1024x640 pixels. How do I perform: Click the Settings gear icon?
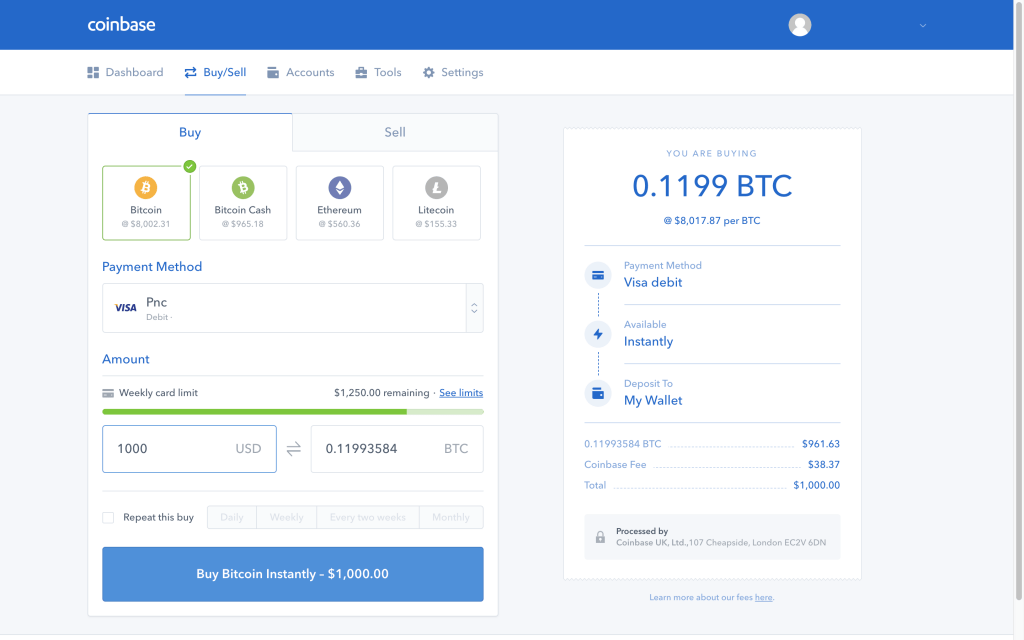coord(428,72)
